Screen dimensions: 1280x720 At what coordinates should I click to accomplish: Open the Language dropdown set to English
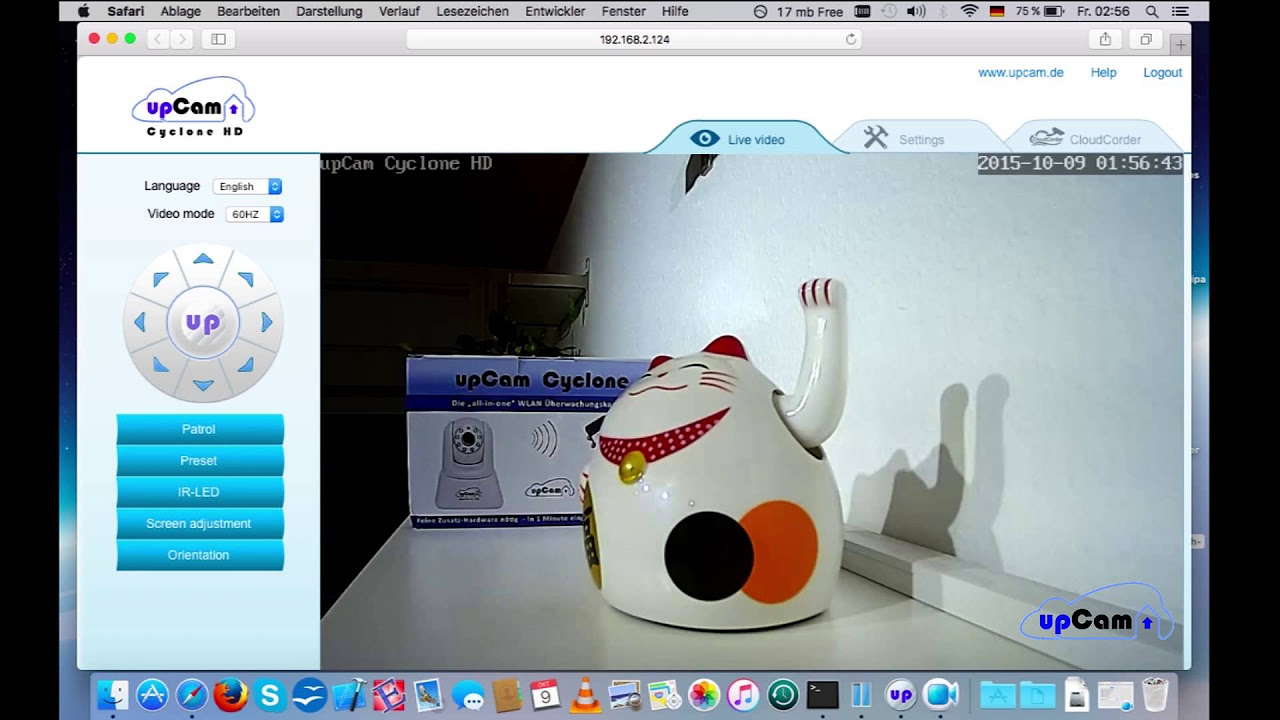248,186
